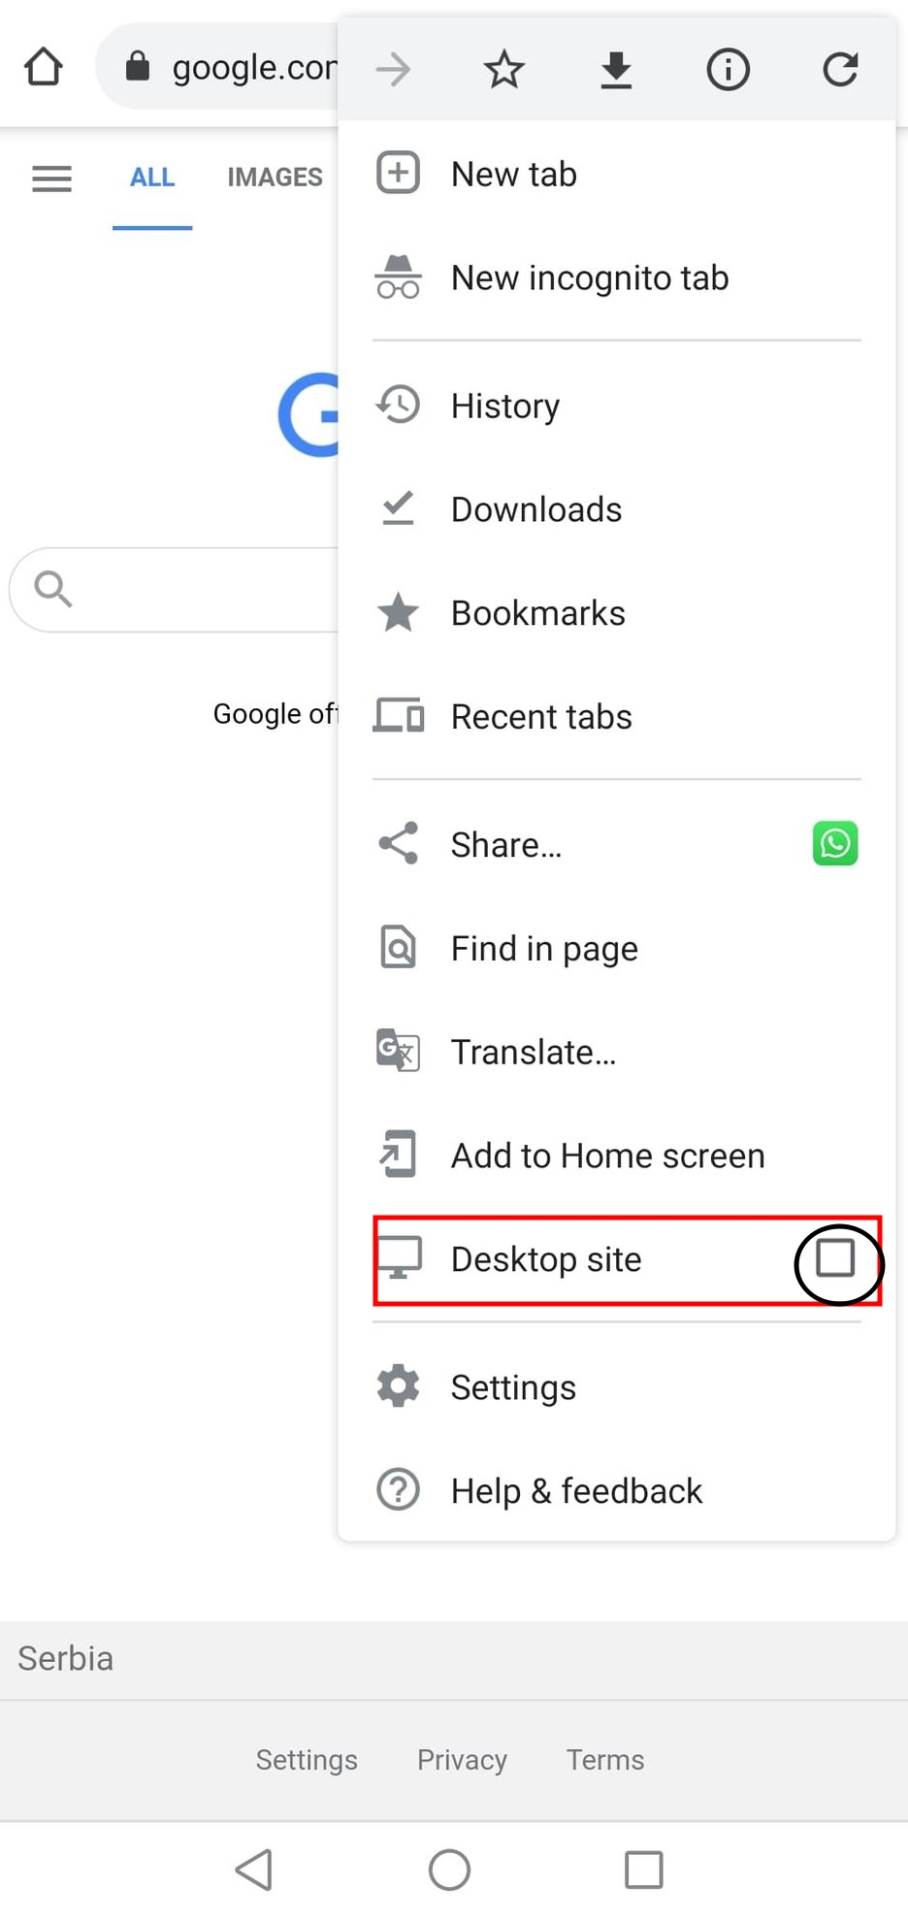Share directly via the WhatsApp icon
908x1920 pixels.
coord(835,844)
